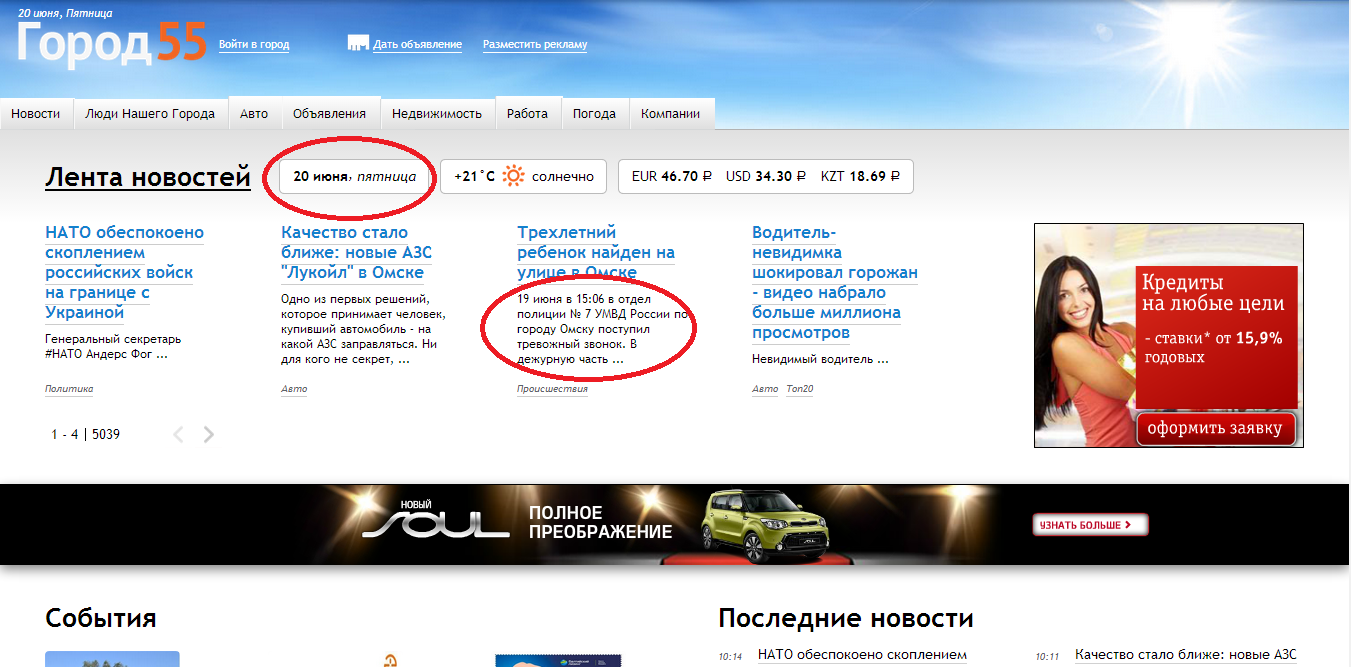Screen dimensions: 1351x667
Task: Go to next news page arrow
Action: [x=209, y=434]
